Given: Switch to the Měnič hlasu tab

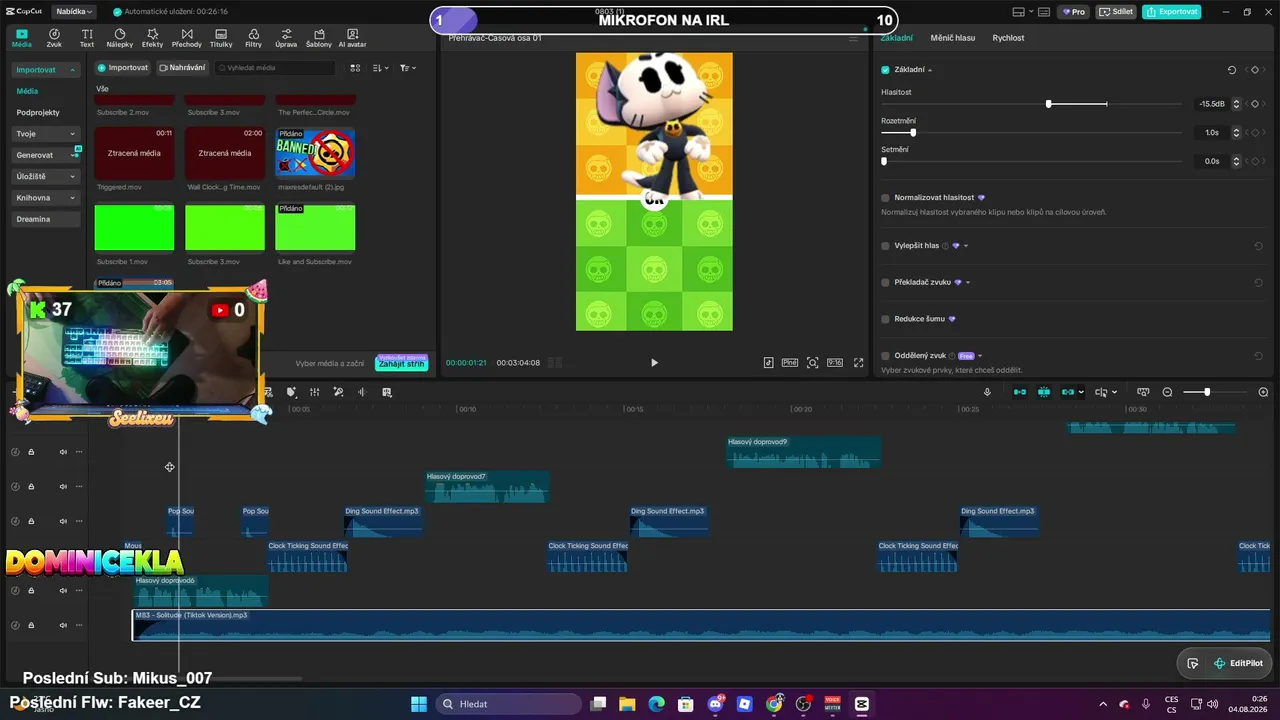Looking at the screenshot, I should 952,38.
